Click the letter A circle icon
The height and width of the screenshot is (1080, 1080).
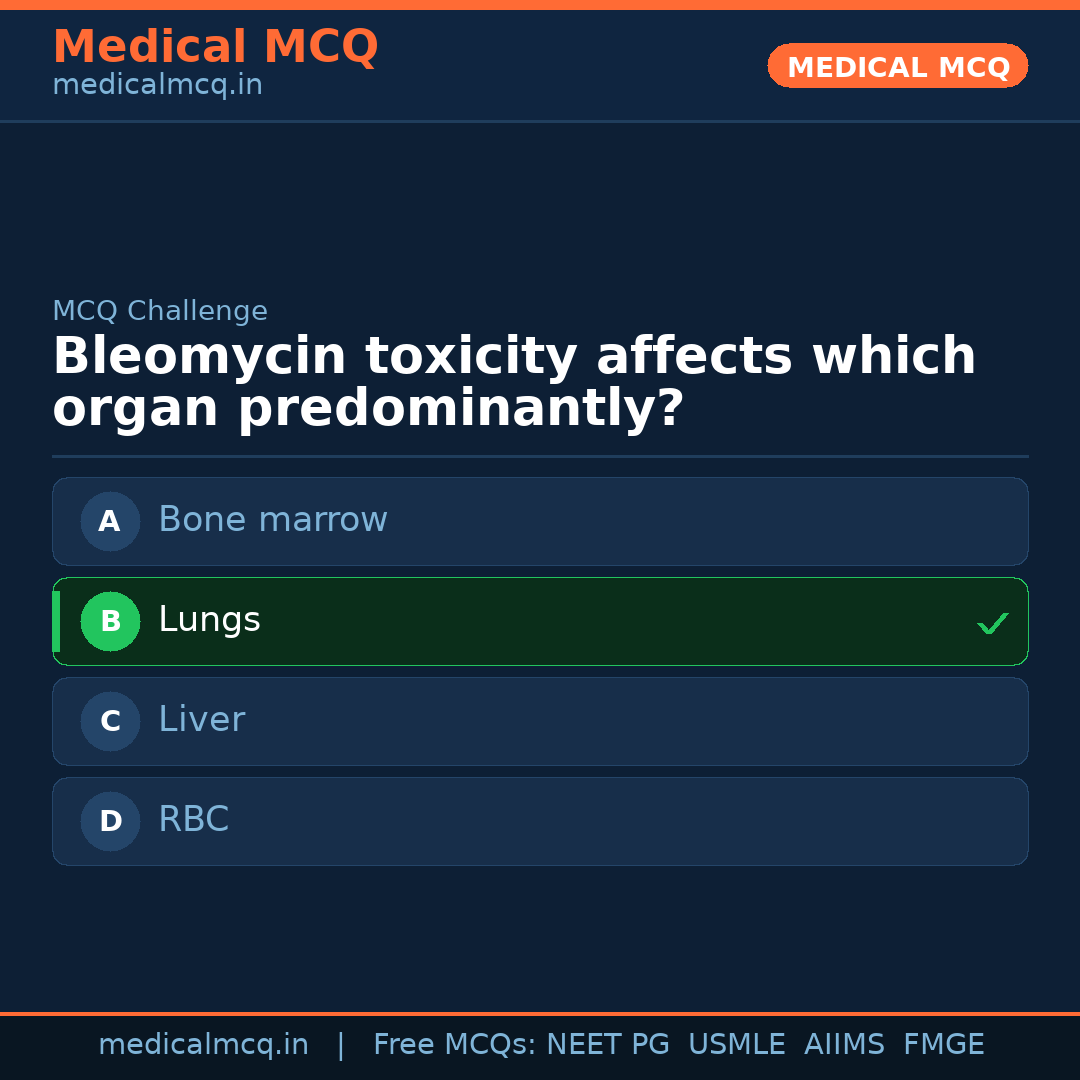tap(110, 521)
